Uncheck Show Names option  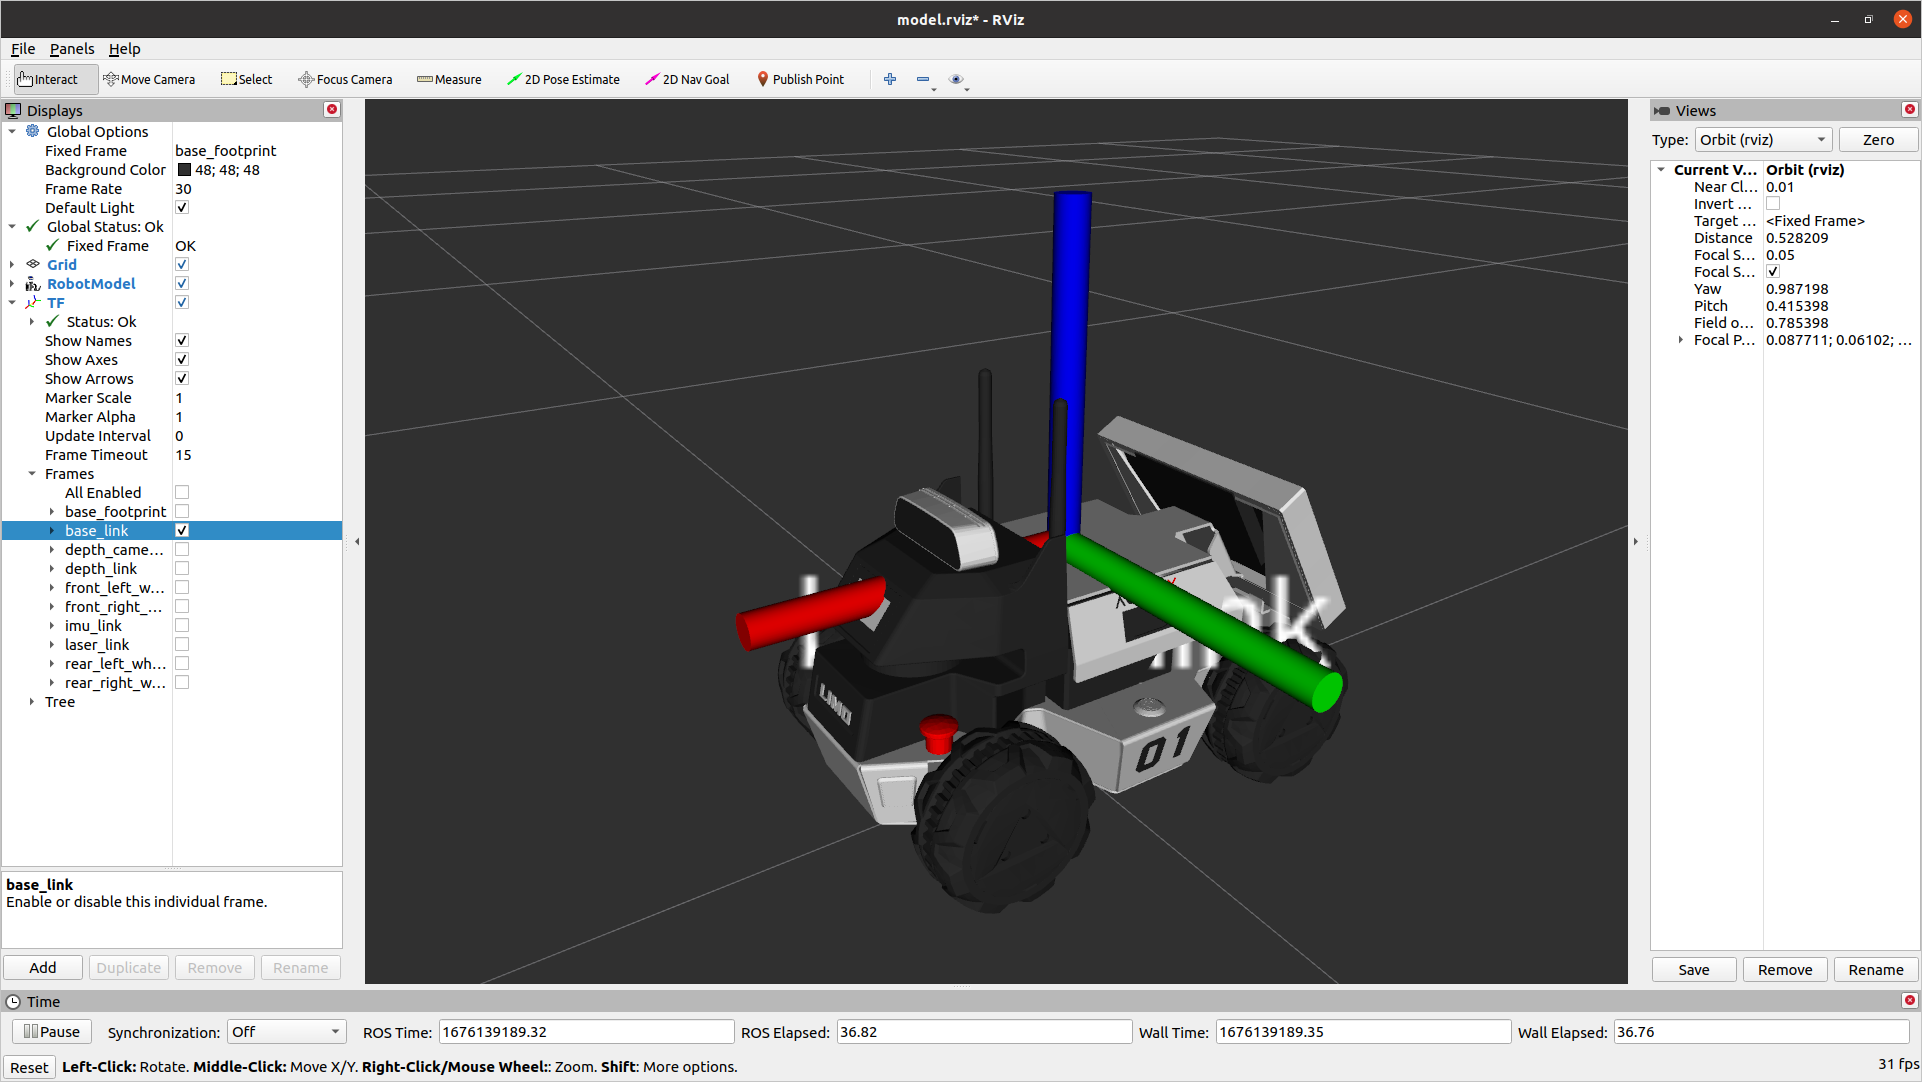pyautogui.click(x=182, y=340)
